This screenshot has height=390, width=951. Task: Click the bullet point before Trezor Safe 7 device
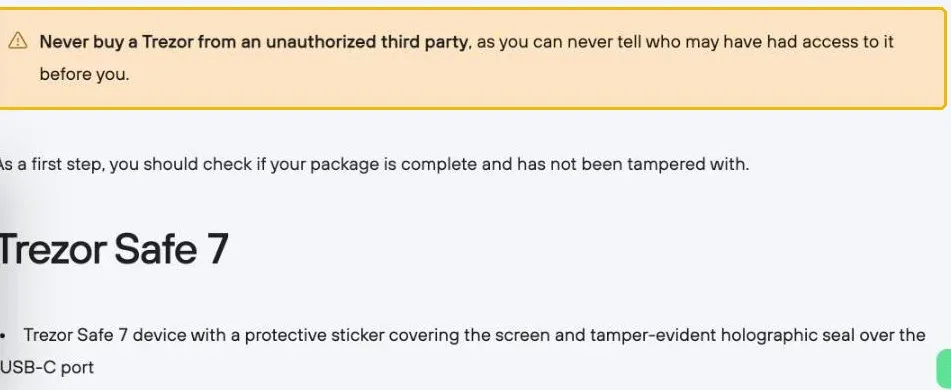[x=2, y=335]
